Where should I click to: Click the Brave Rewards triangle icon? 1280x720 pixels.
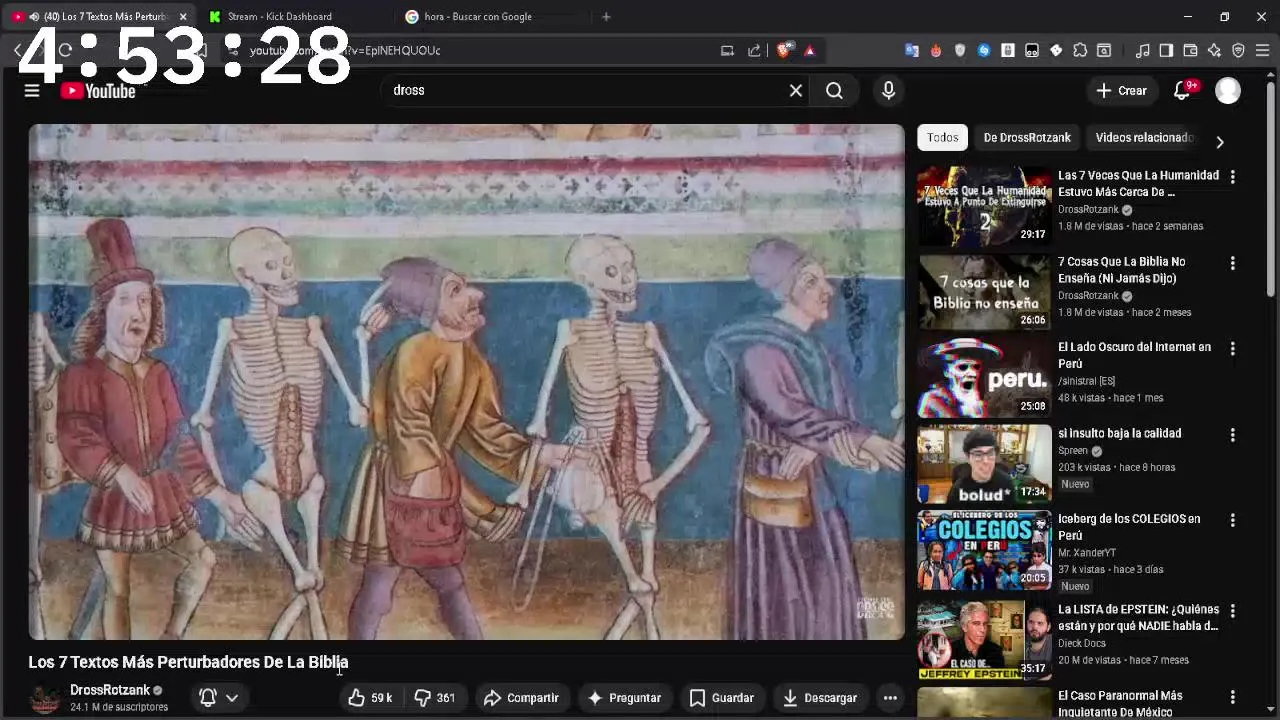pos(809,51)
